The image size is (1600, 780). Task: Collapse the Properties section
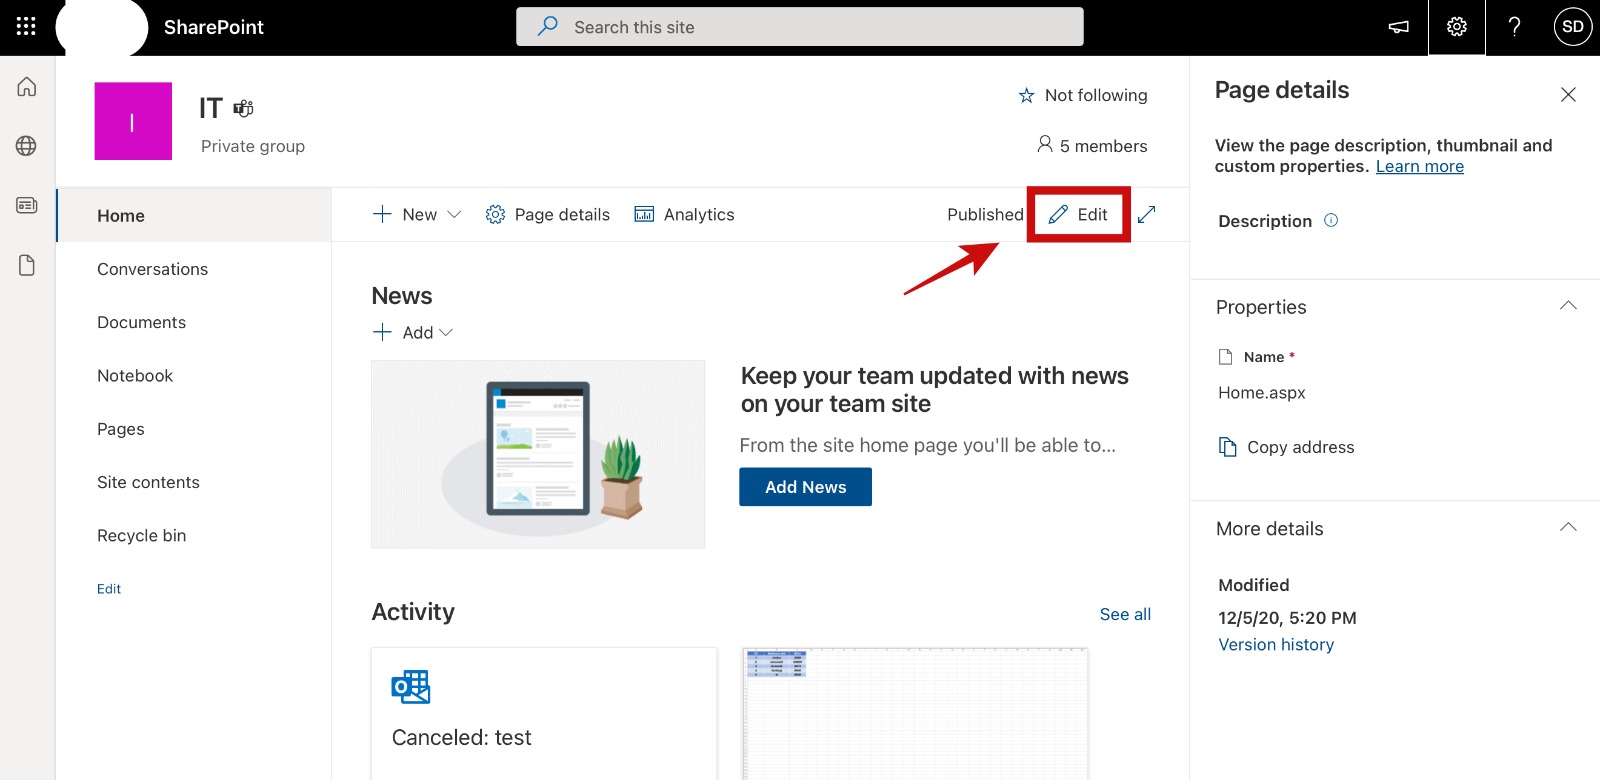point(1567,306)
